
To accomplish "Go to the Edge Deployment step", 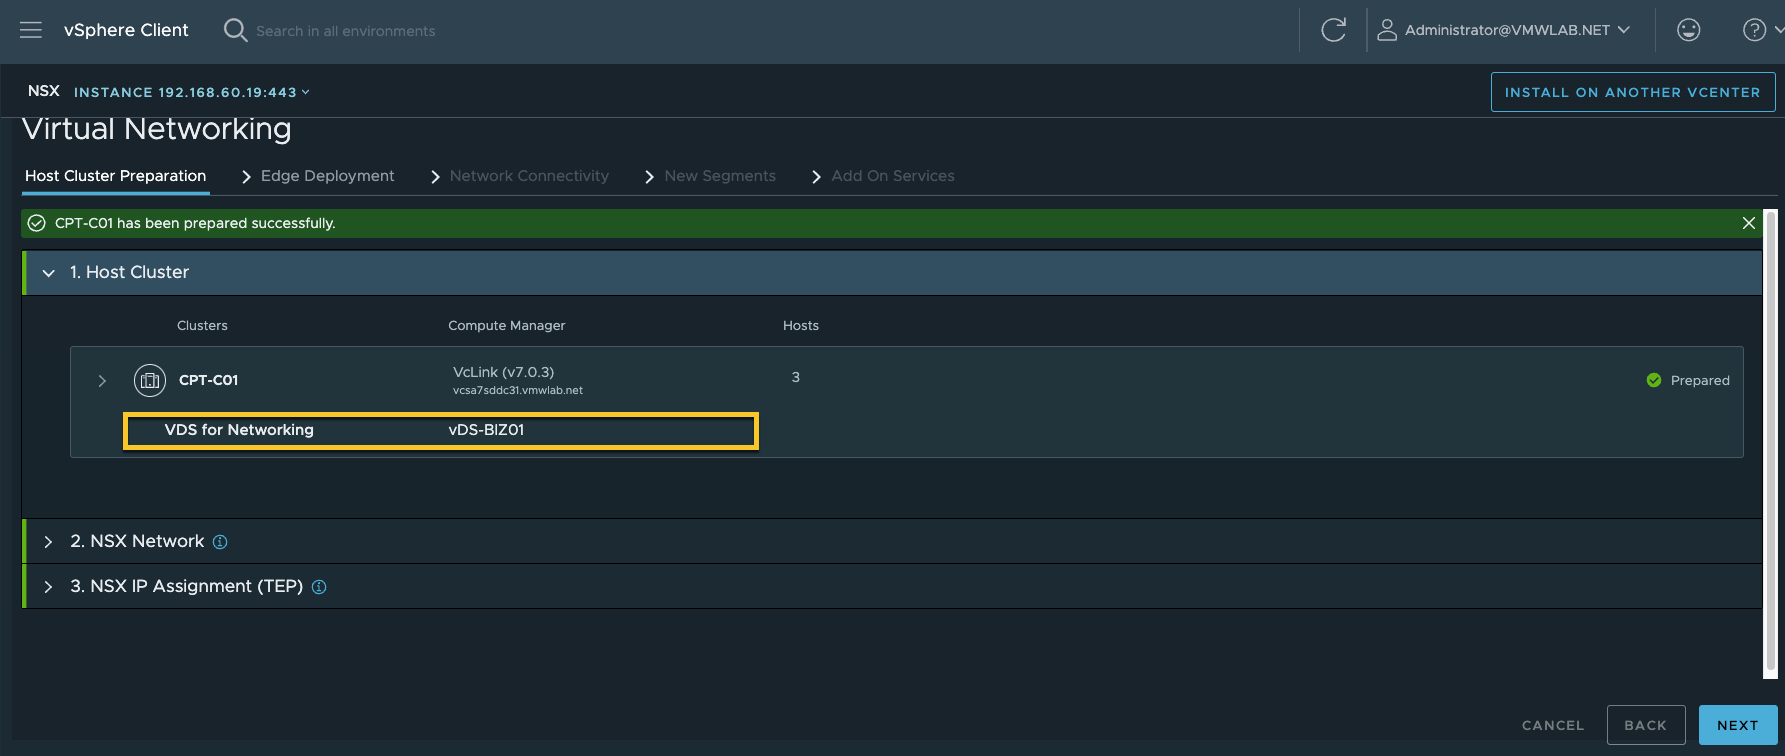I will click(327, 176).
